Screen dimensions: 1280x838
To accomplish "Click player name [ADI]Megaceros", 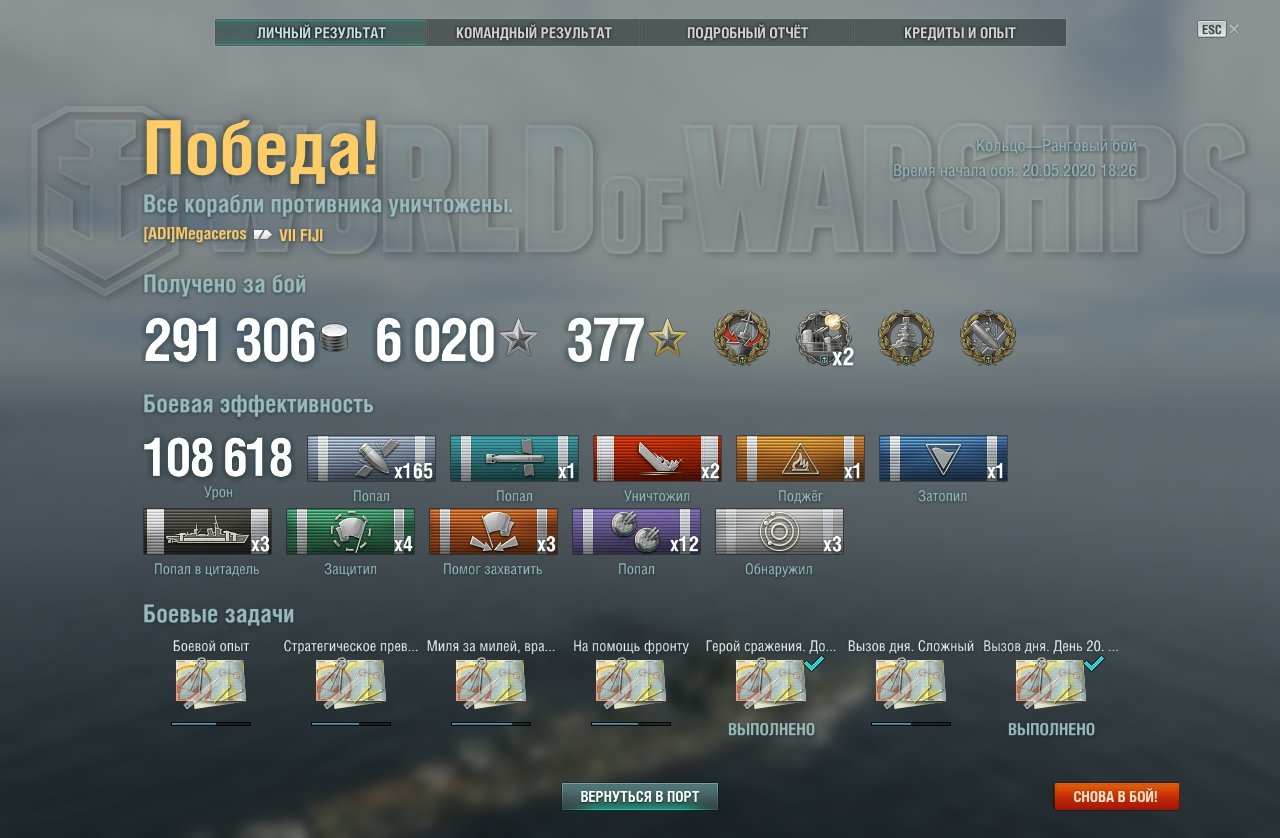I will point(195,235).
